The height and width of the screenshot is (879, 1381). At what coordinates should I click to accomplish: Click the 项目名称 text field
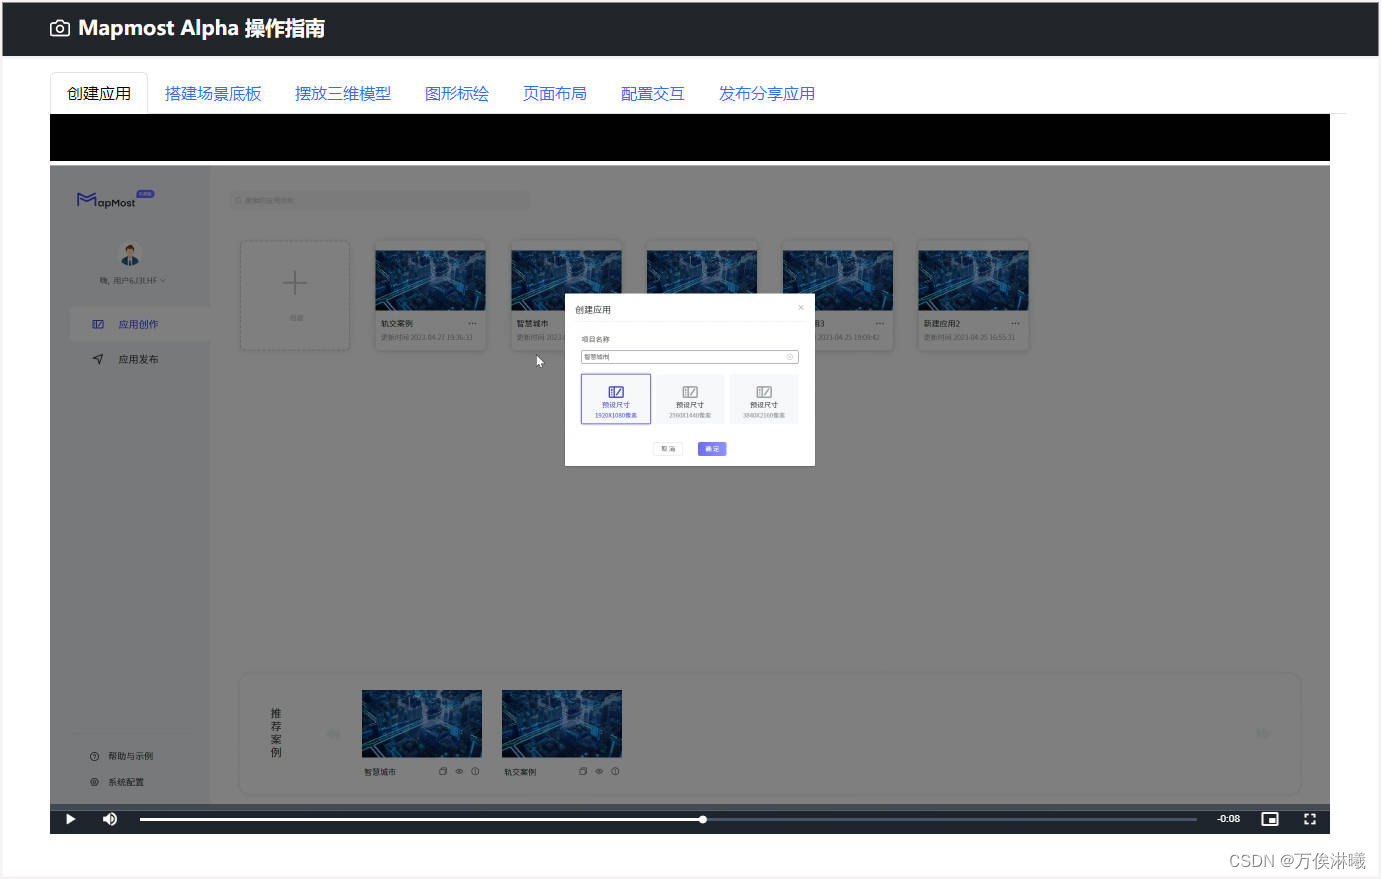[690, 357]
